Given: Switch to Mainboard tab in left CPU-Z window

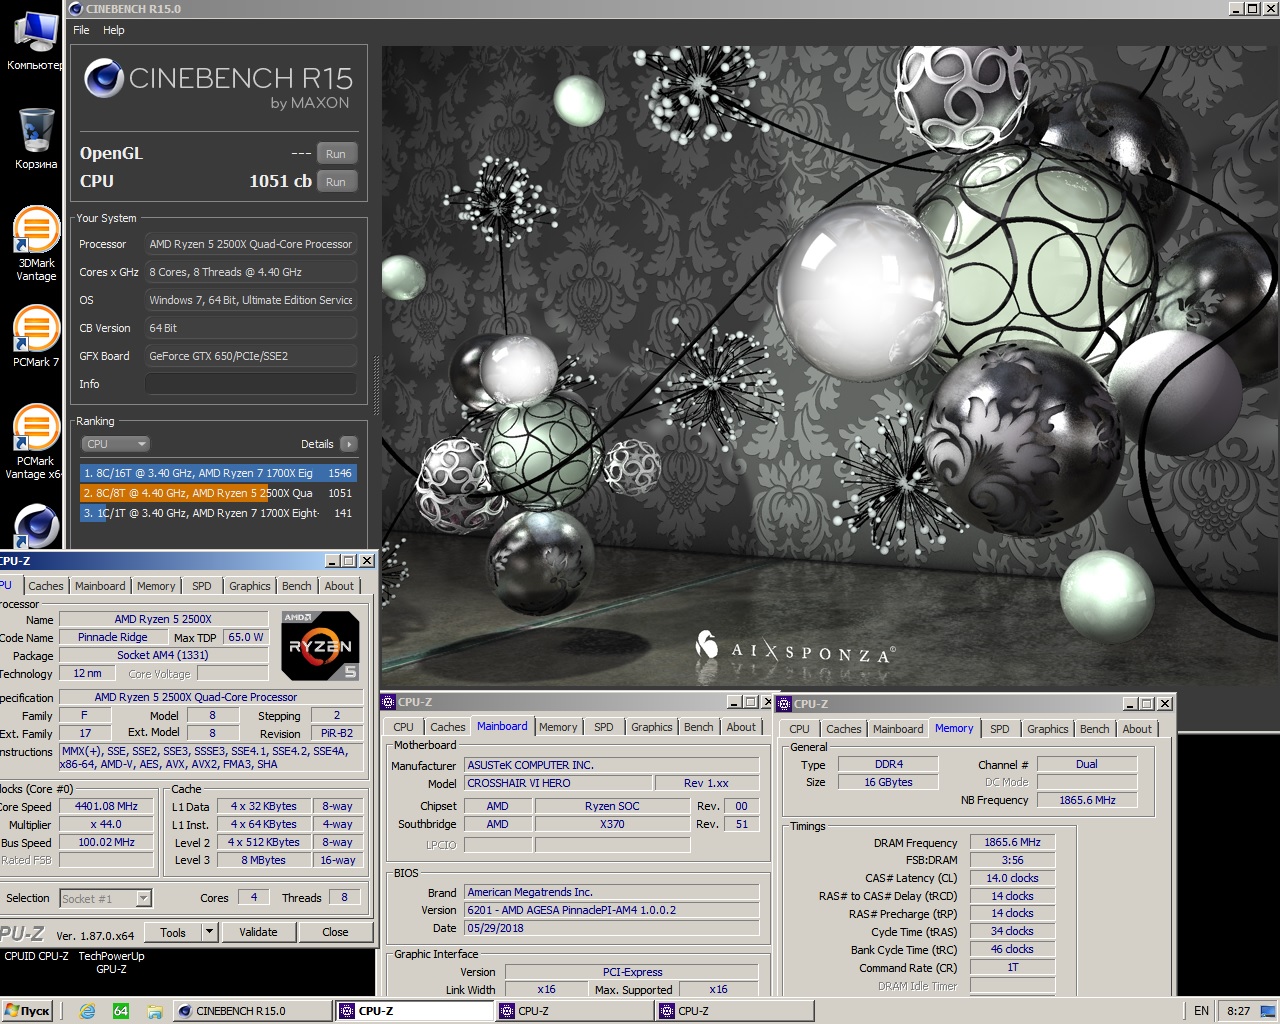Looking at the screenshot, I should (x=100, y=586).
